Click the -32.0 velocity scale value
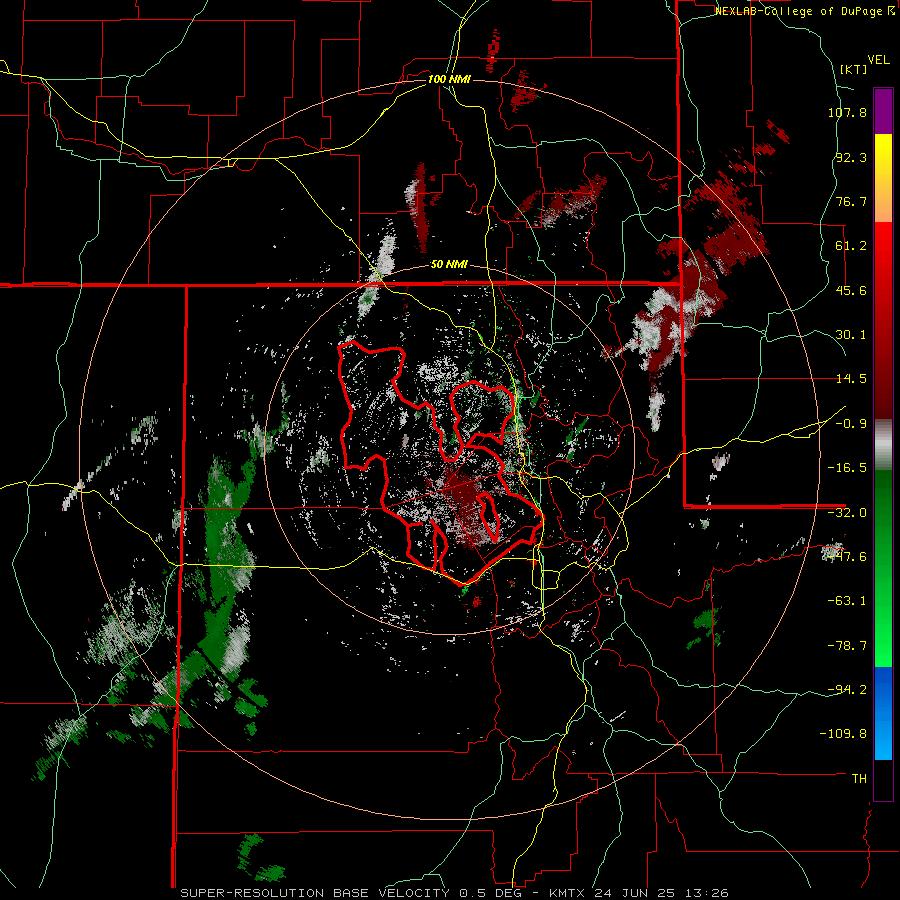 point(847,513)
